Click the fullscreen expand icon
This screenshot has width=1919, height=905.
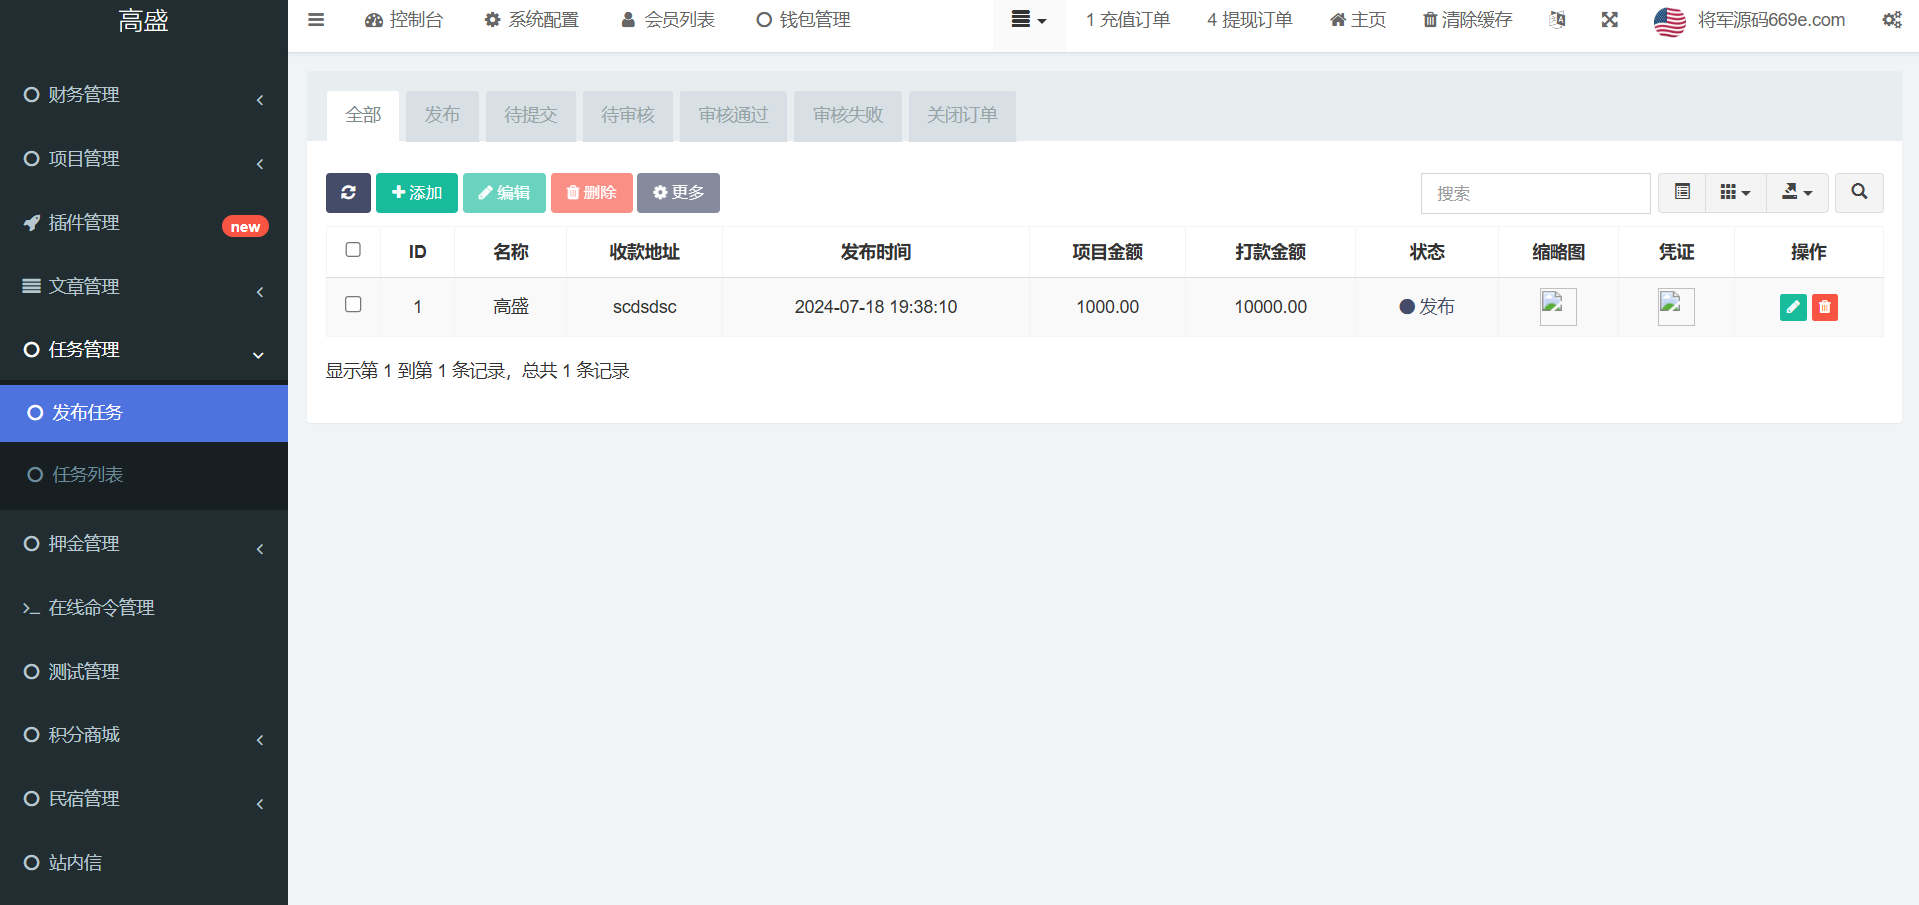pos(1609,20)
